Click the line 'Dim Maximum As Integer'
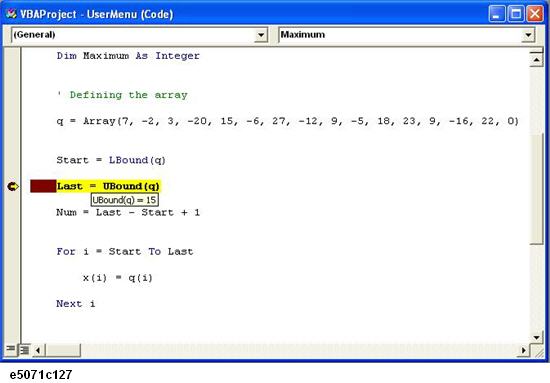The image size is (550, 383). [x=128, y=56]
